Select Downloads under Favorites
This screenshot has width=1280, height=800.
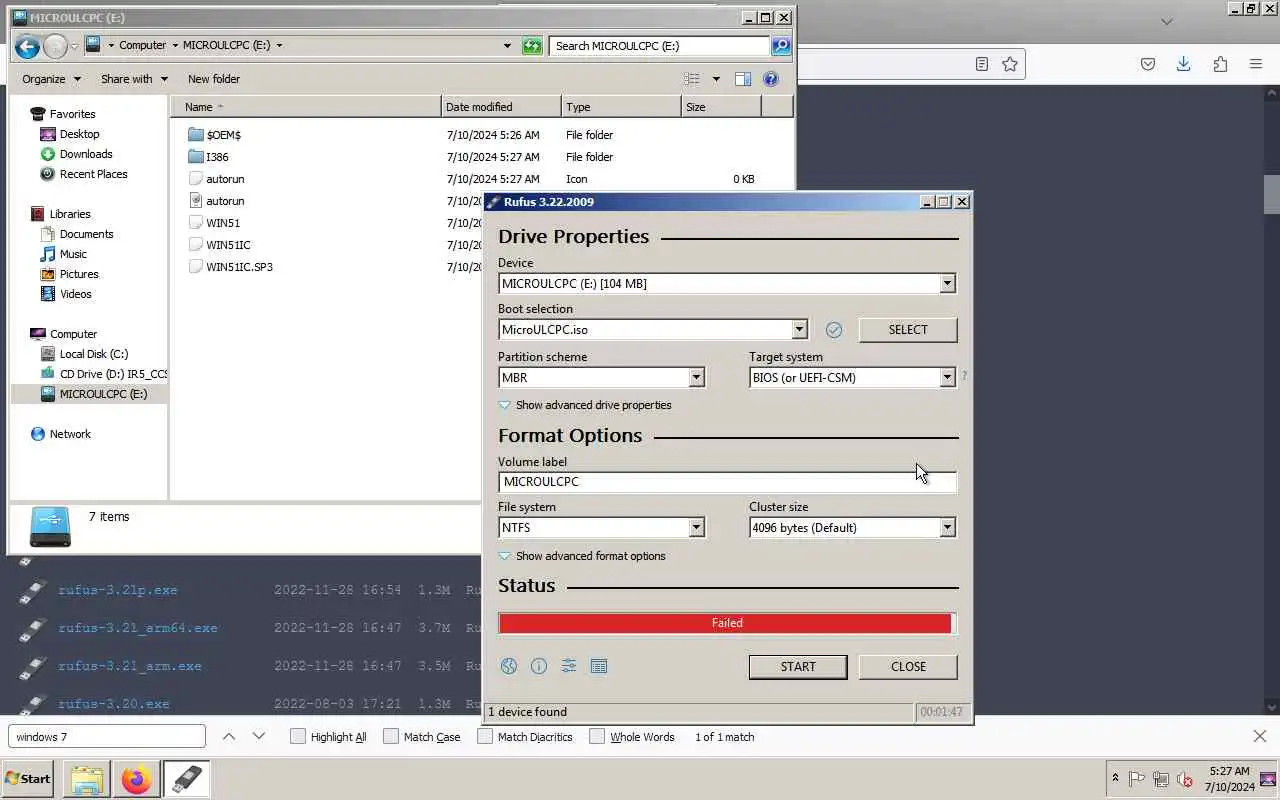[x=86, y=154]
